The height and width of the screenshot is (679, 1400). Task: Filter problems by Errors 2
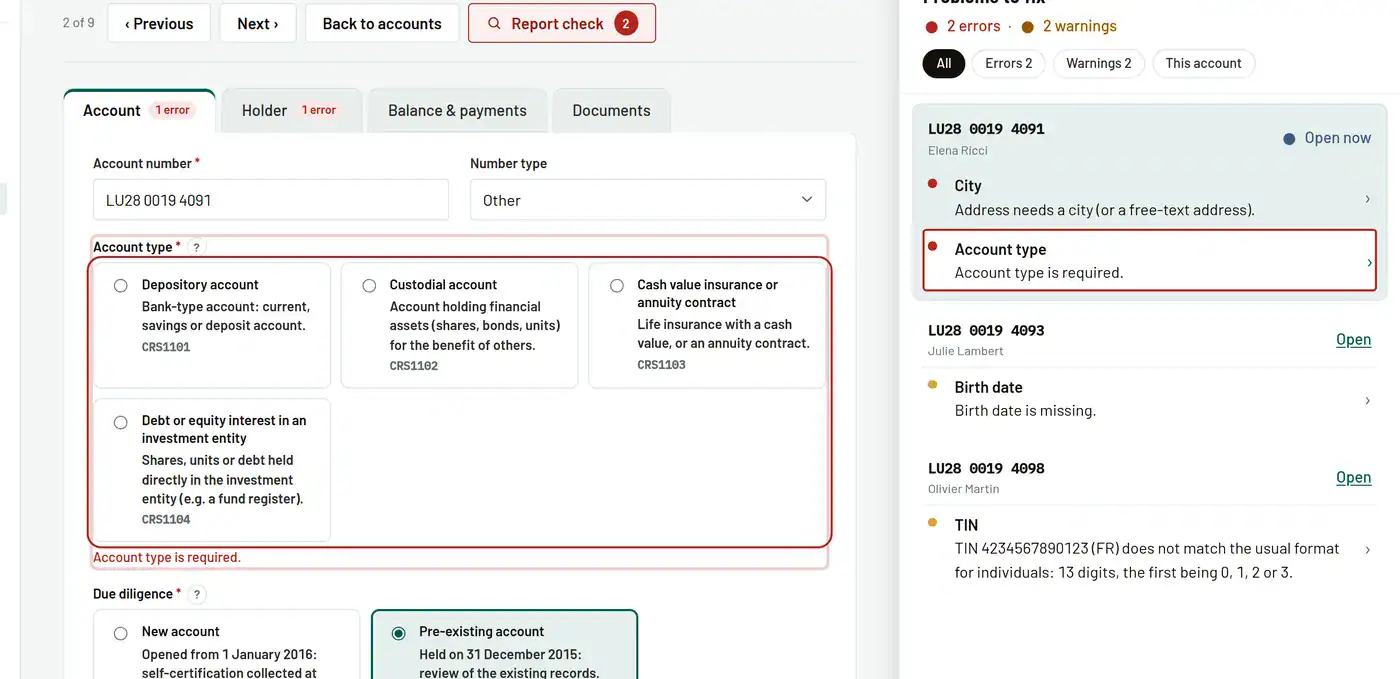pos(1008,63)
